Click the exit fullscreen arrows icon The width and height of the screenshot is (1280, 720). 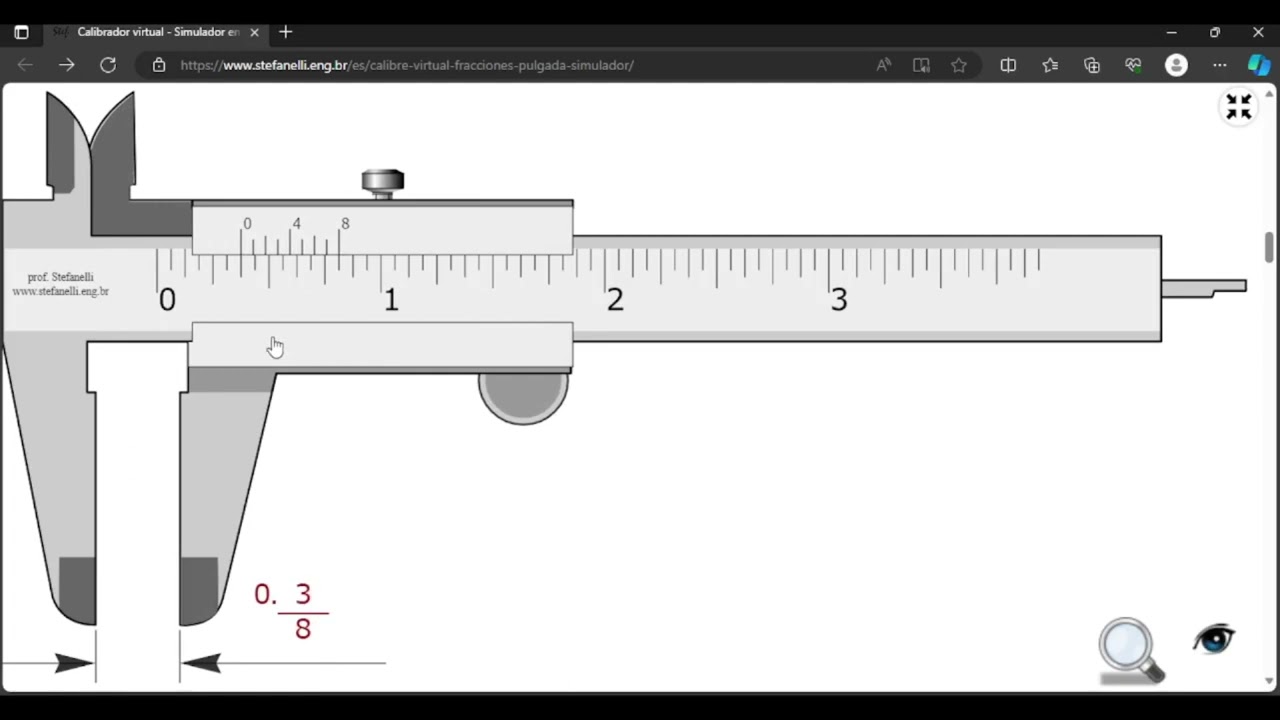pyautogui.click(x=1239, y=106)
